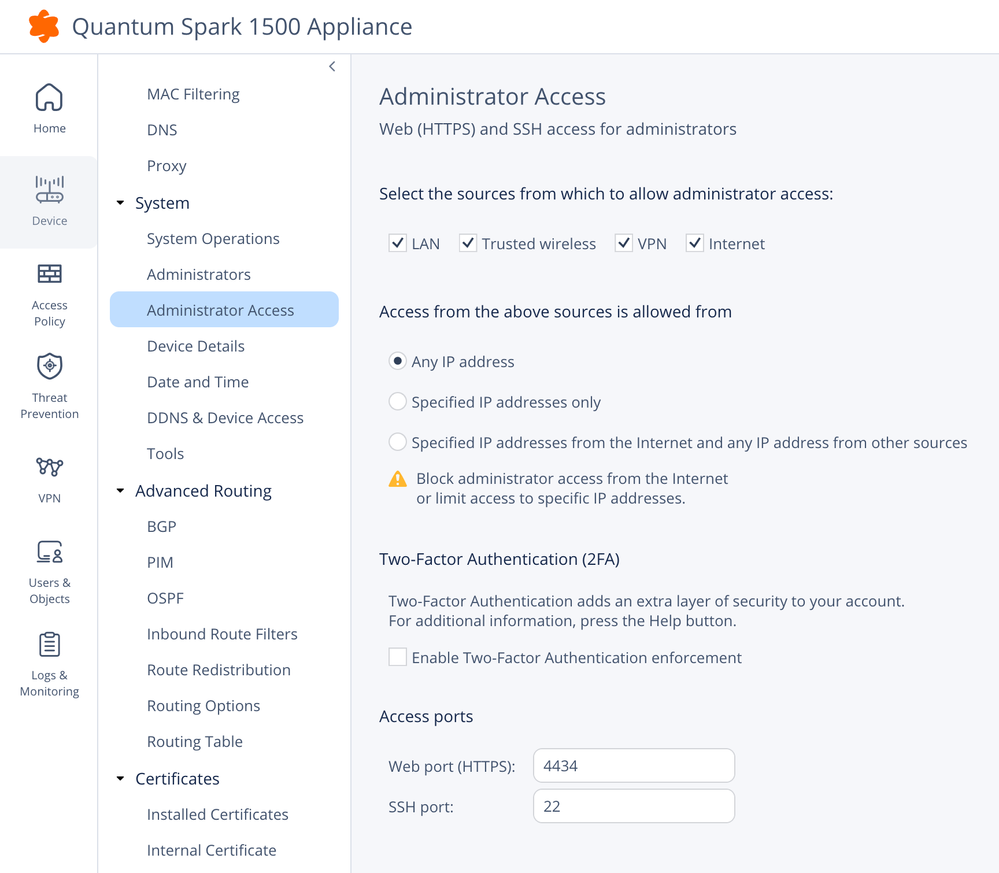Uncheck the LAN source checkbox

398,243
